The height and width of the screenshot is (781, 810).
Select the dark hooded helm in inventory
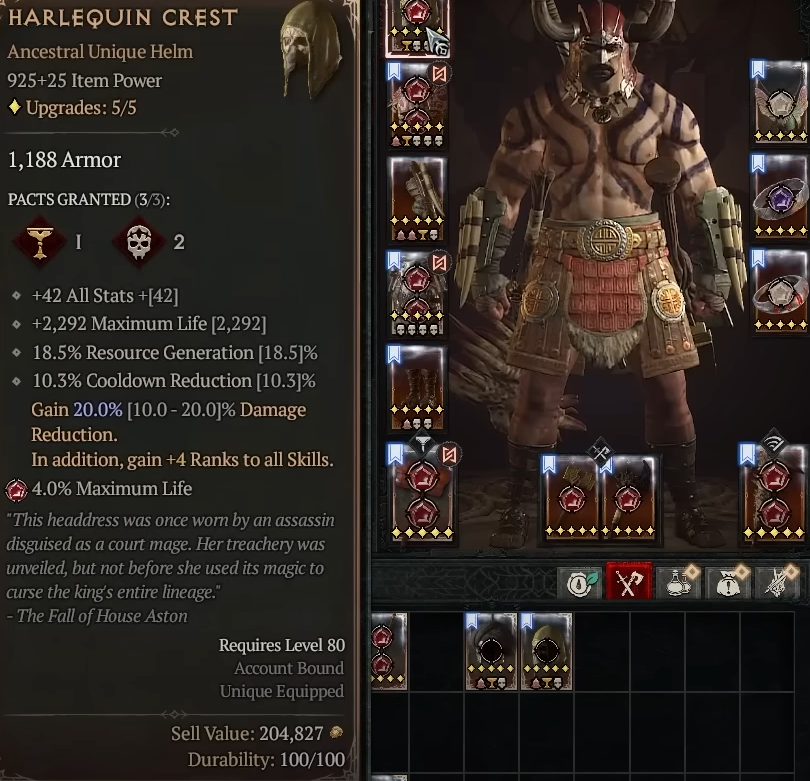(x=491, y=651)
